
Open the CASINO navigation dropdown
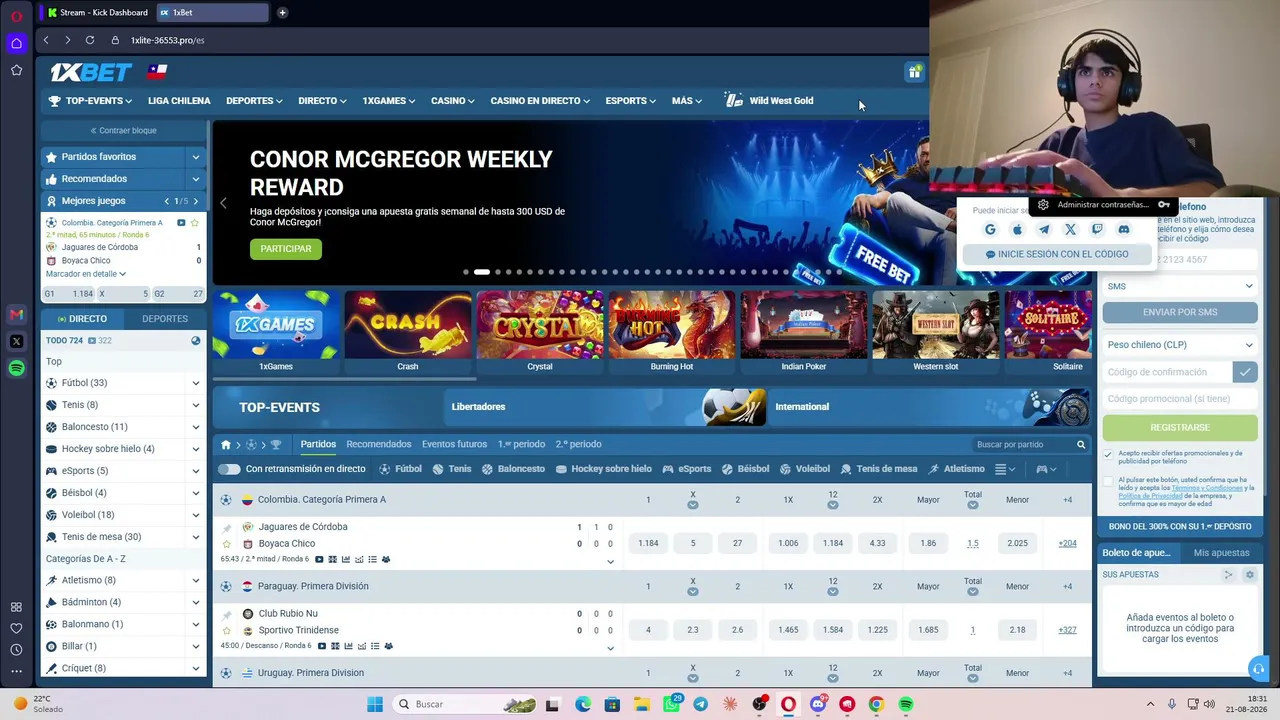point(453,101)
